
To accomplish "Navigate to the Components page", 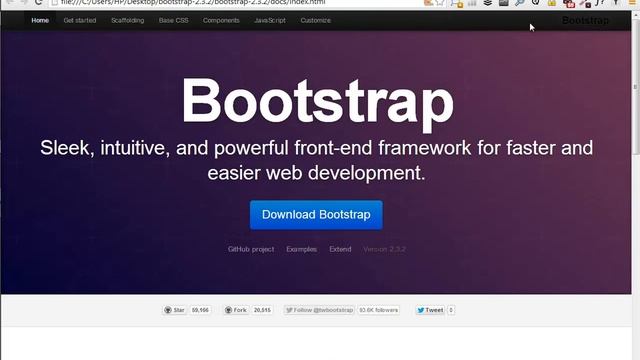I will pyautogui.click(x=221, y=20).
